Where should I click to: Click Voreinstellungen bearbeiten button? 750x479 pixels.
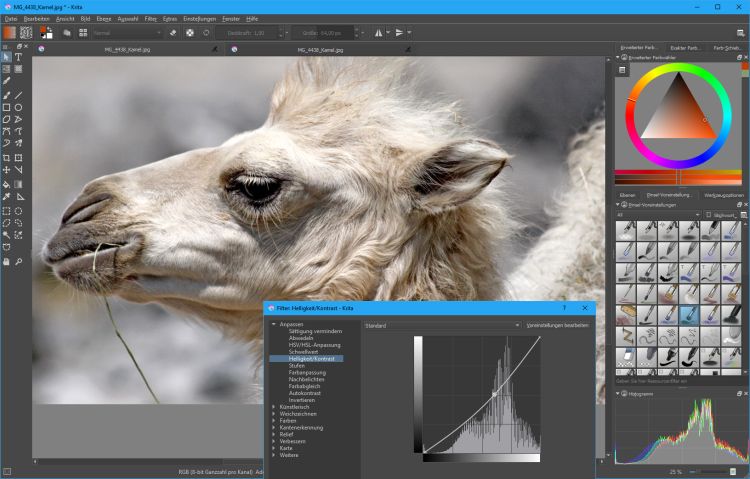pyautogui.click(x=558, y=325)
